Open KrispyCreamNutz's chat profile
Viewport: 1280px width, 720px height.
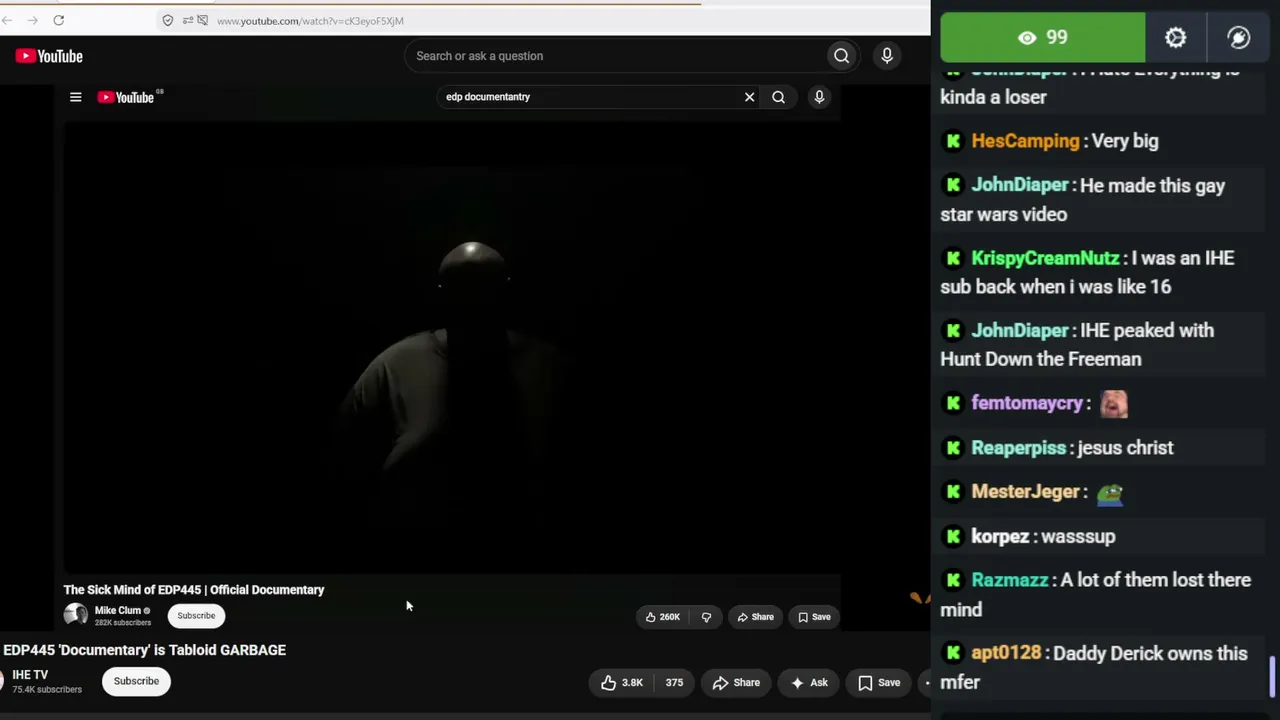pos(1045,258)
